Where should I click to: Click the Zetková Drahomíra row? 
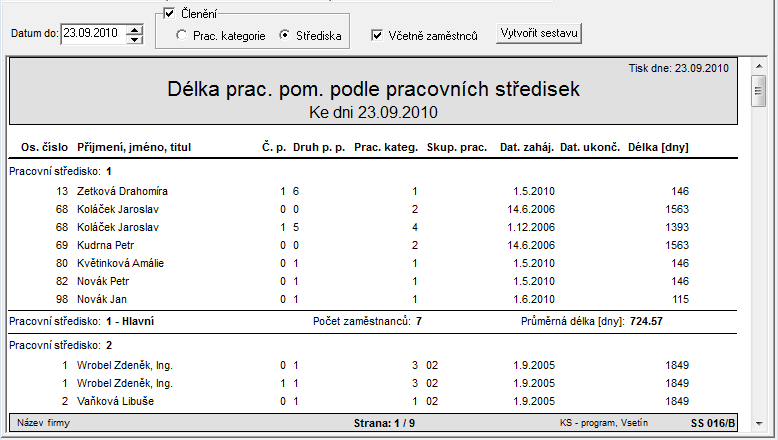point(373,191)
